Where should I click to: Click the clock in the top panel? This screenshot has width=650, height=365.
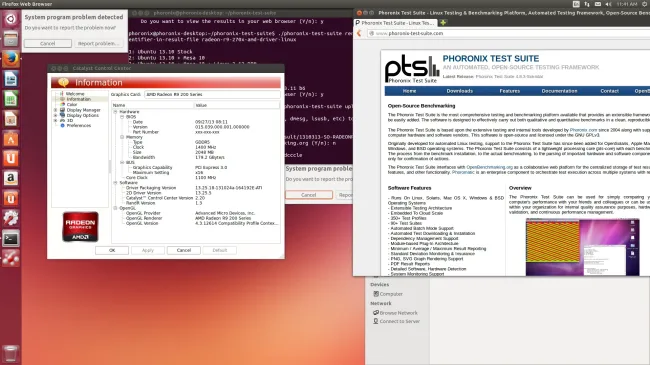pyautogui.click(x=626, y=4)
